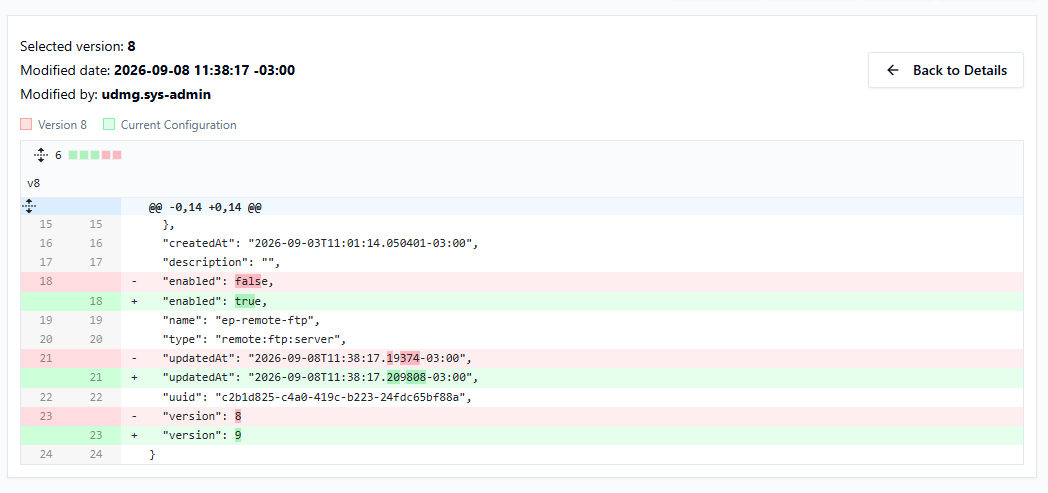The height and width of the screenshot is (493, 1048).
Task: Click the "name": "ep-remote-ftp" line
Action: [522, 321]
